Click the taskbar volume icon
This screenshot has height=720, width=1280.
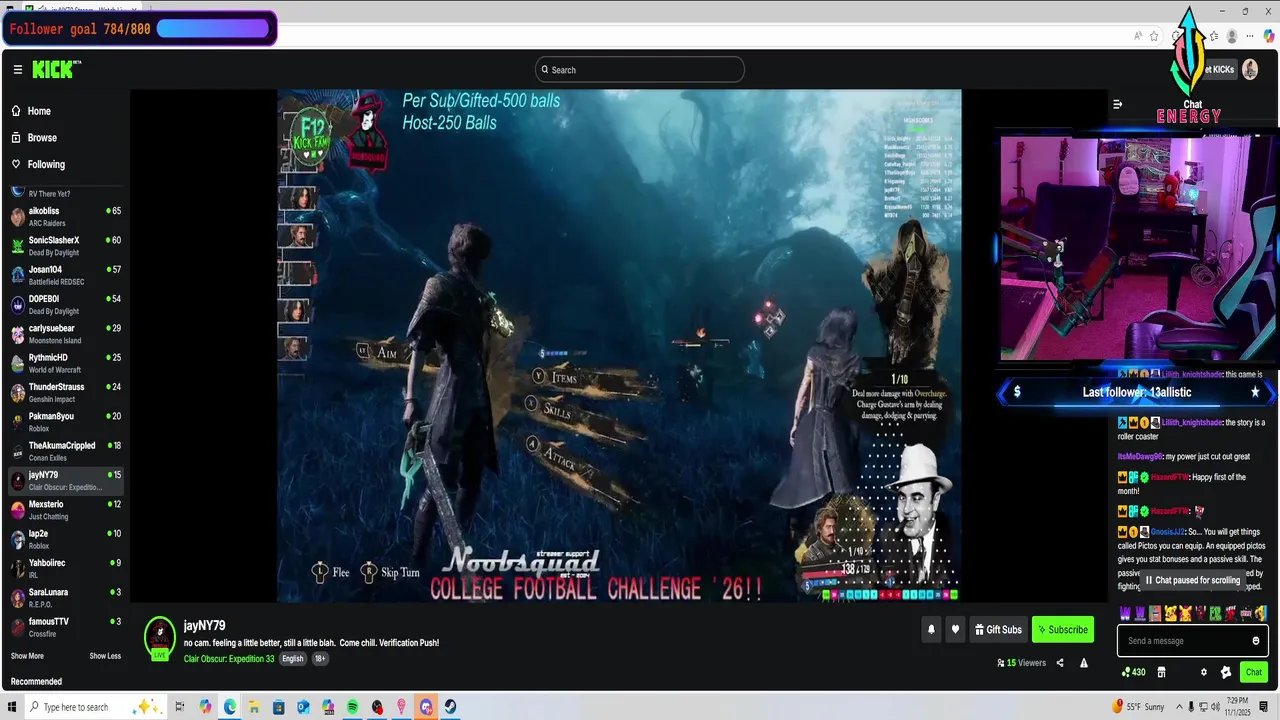[1214, 707]
